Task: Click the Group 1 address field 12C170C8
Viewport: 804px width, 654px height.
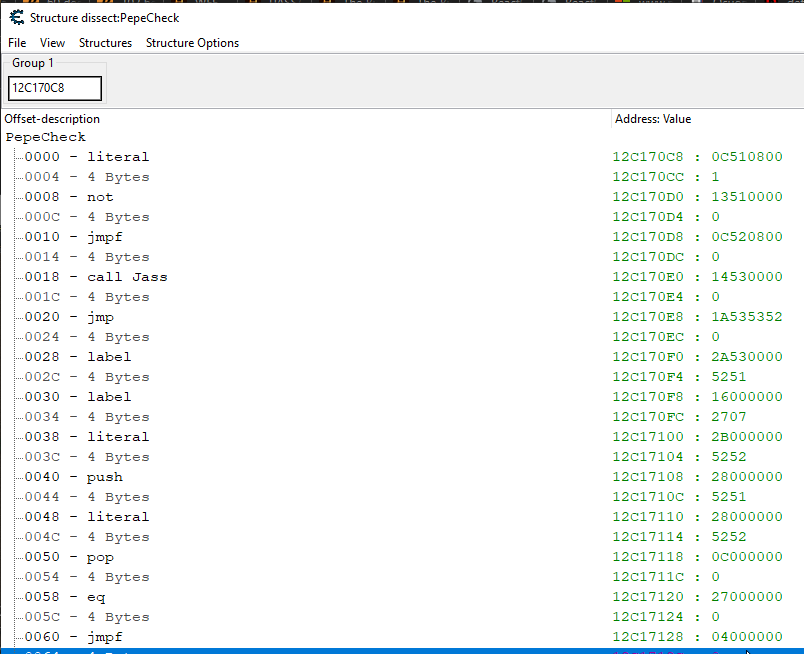Action: [55, 88]
